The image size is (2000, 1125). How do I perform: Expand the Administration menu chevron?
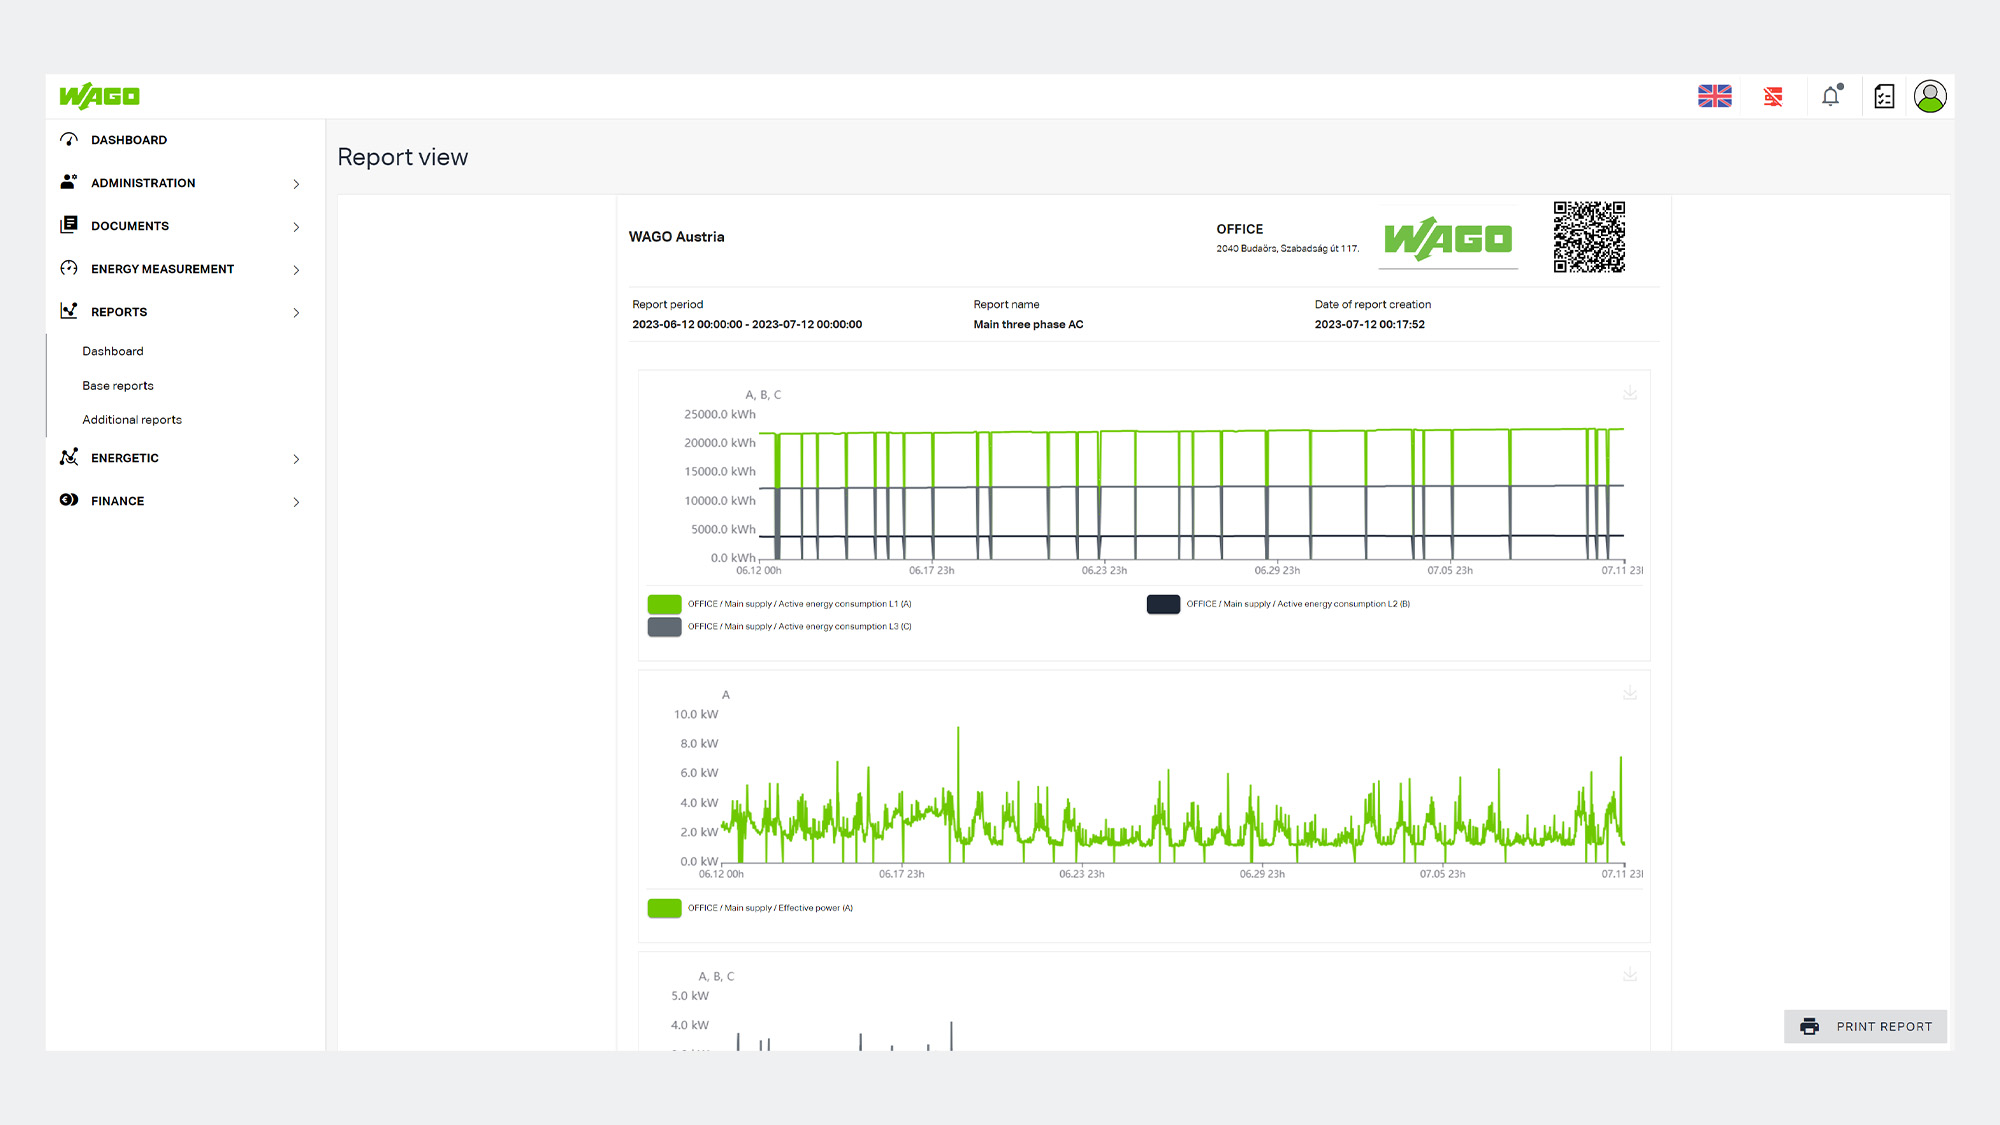pos(296,184)
